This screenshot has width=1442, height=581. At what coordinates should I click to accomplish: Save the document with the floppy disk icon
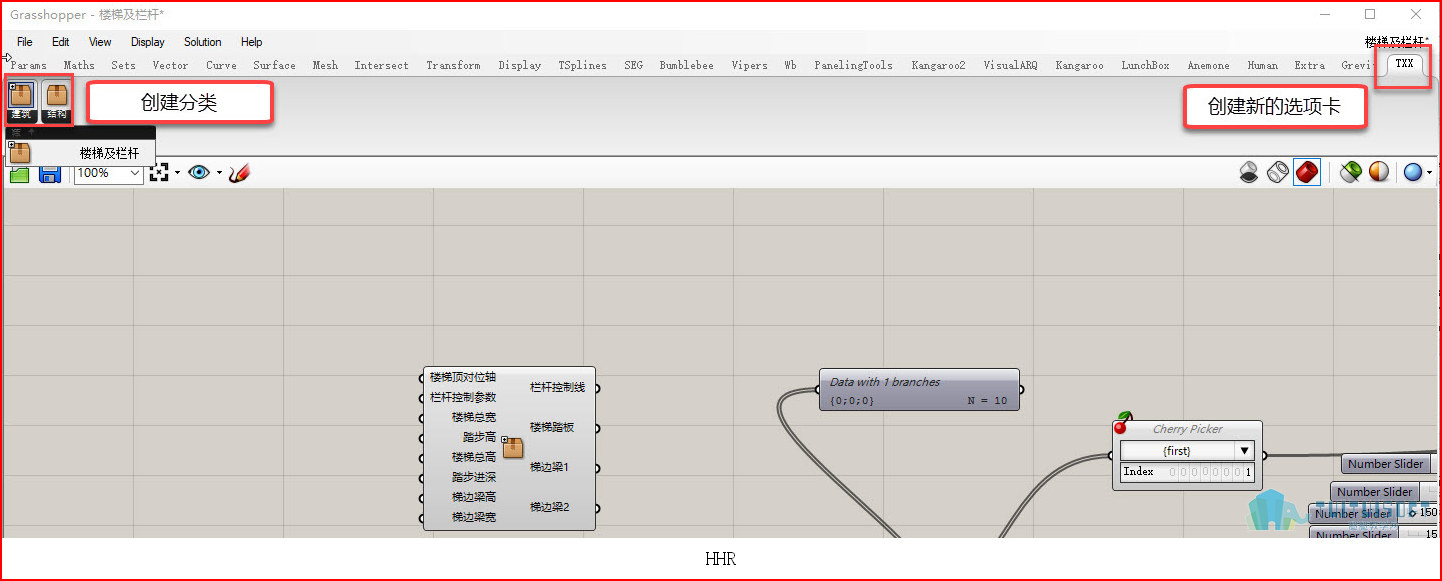click(x=50, y=173)
